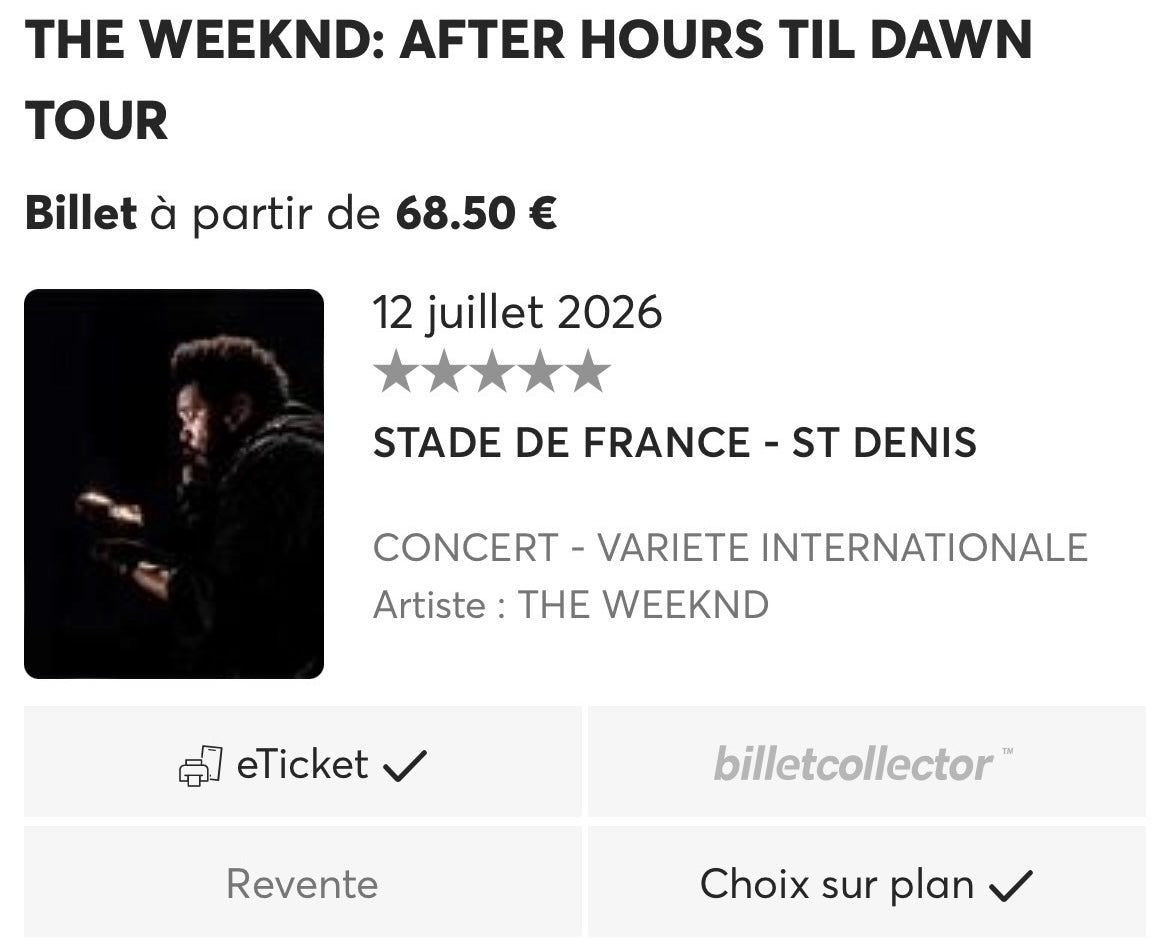
Task: Select the third rating star
Action: coord(492,372)
